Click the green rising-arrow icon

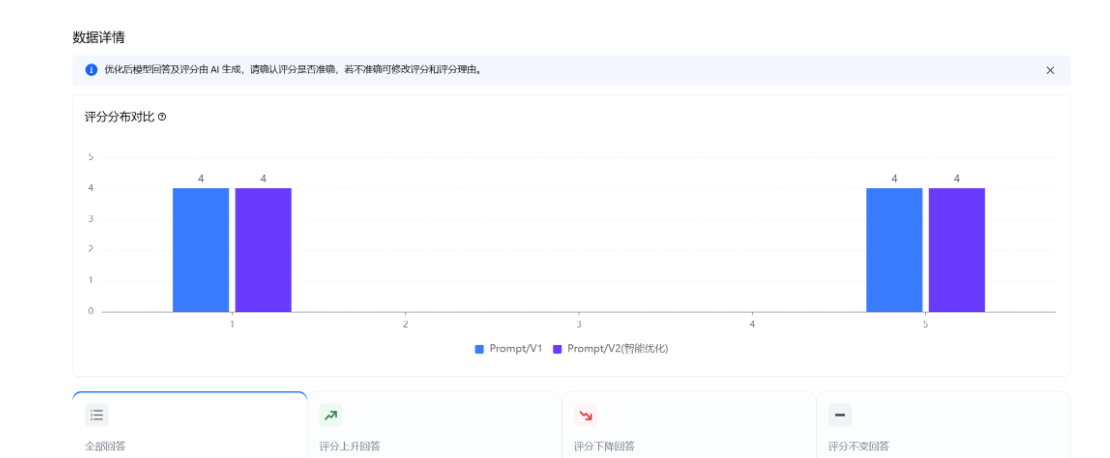[331, 415]
